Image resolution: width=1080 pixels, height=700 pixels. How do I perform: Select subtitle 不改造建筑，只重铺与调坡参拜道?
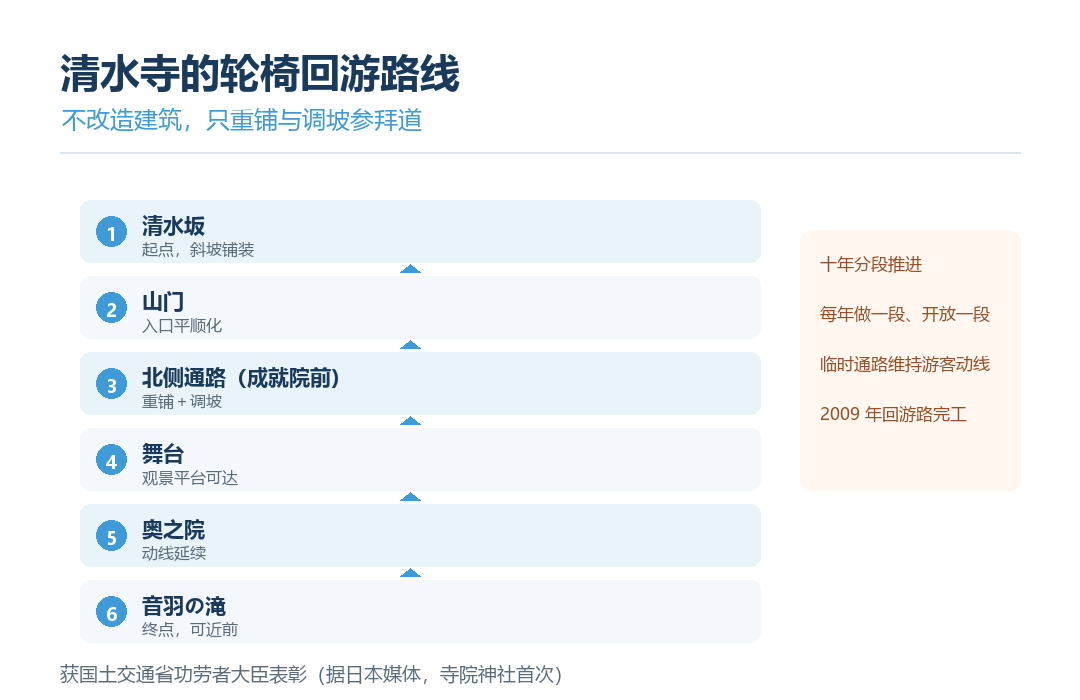point(242,120)
